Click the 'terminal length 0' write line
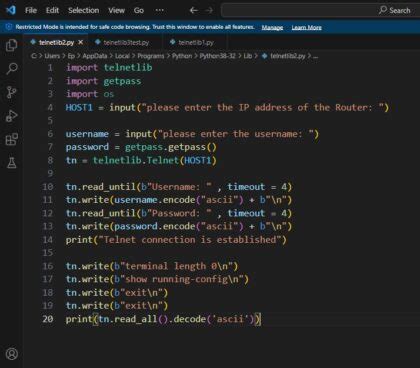The width and height of the screenshot is (420, 368). [152, 266]
